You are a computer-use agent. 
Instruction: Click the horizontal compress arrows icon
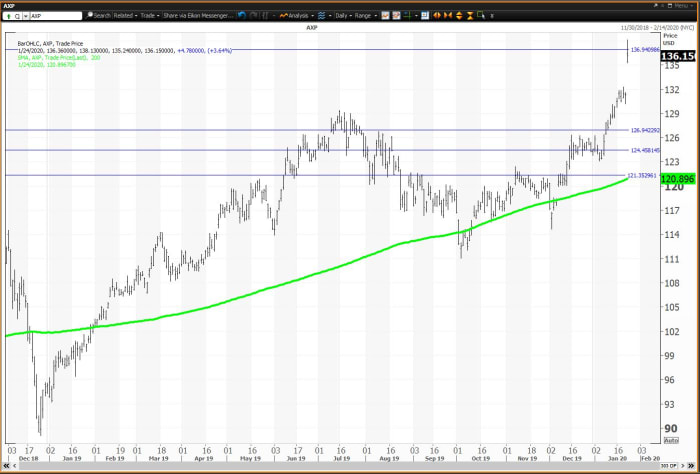pyautogui.click(x=448, y=16)
